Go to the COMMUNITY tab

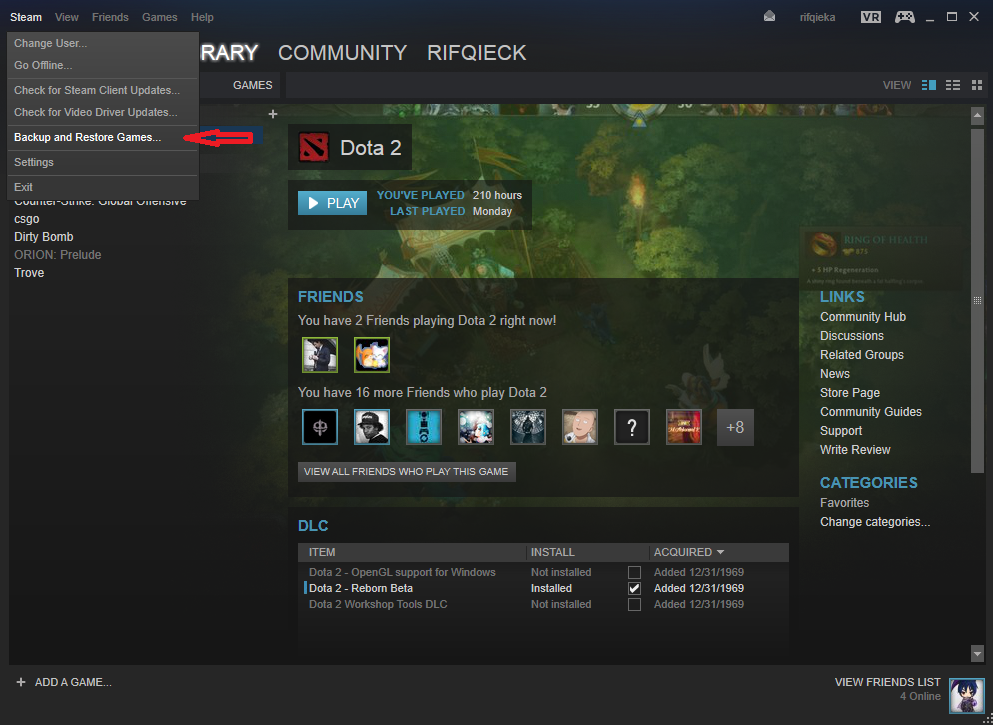[x=343, y=53]
